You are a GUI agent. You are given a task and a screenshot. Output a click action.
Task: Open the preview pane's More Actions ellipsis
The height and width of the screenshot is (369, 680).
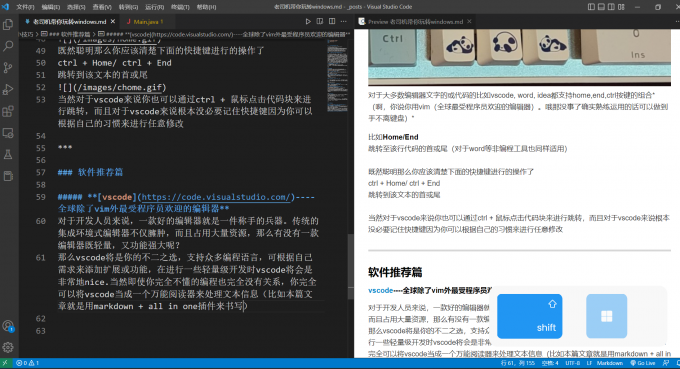[x=677, y=21]
